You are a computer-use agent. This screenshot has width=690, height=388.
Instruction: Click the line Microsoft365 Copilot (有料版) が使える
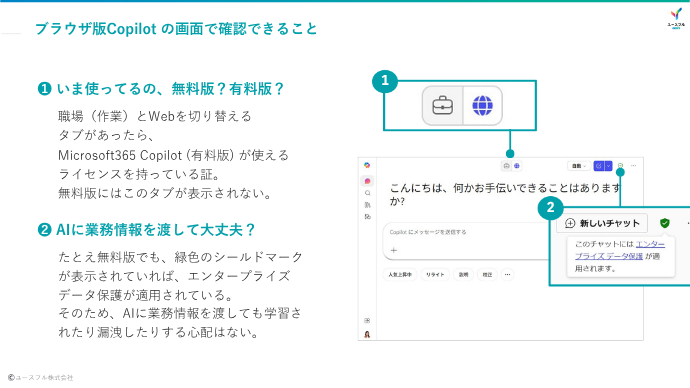coord(173,155)
